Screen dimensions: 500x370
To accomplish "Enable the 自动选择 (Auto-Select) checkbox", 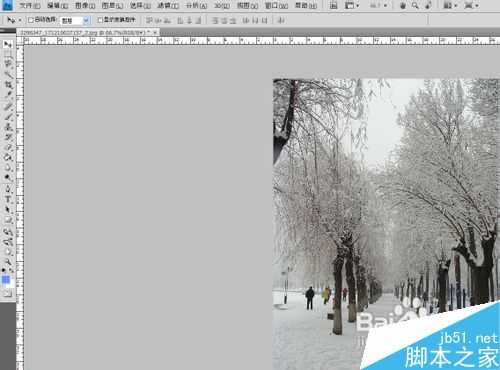I will point(31,20).
